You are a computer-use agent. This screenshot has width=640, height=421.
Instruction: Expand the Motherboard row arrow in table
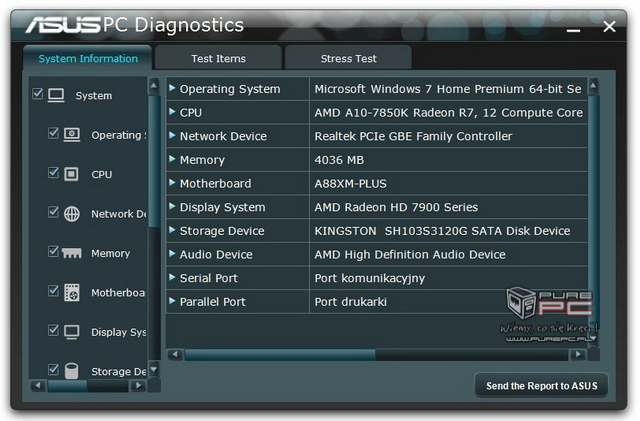point(172,183)
